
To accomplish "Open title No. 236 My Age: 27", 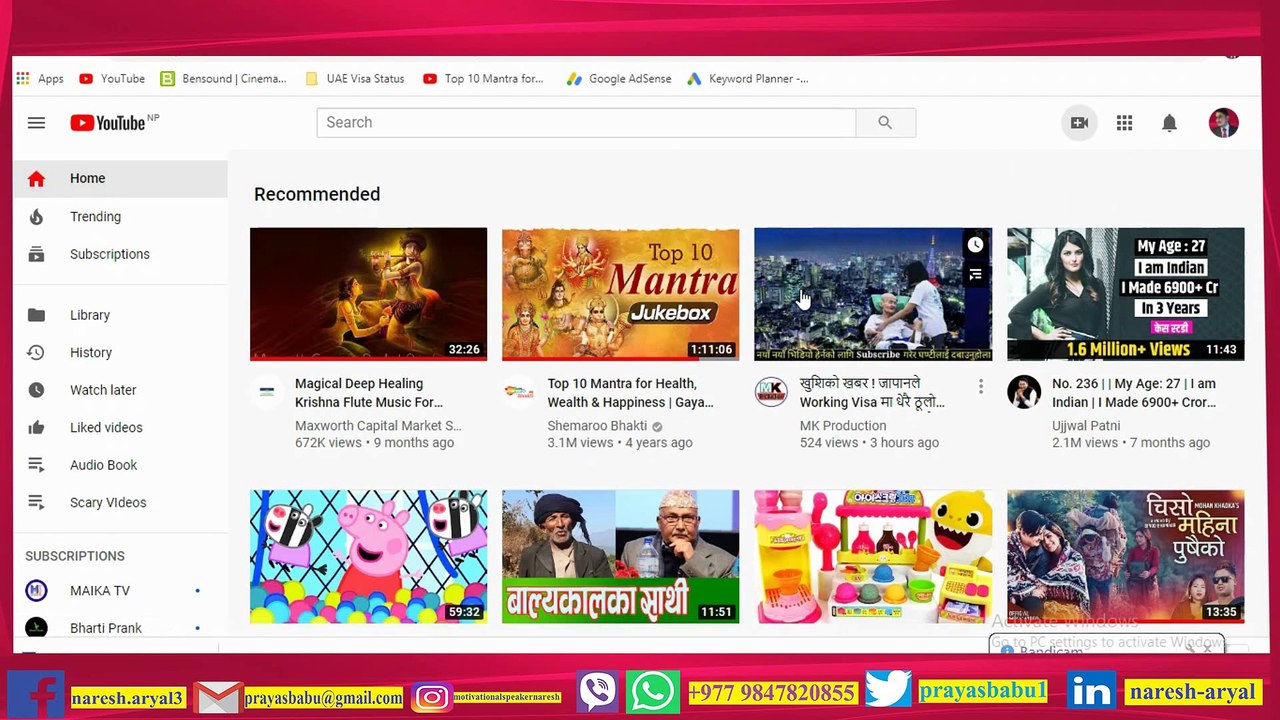I will [x=1134, y=393].
